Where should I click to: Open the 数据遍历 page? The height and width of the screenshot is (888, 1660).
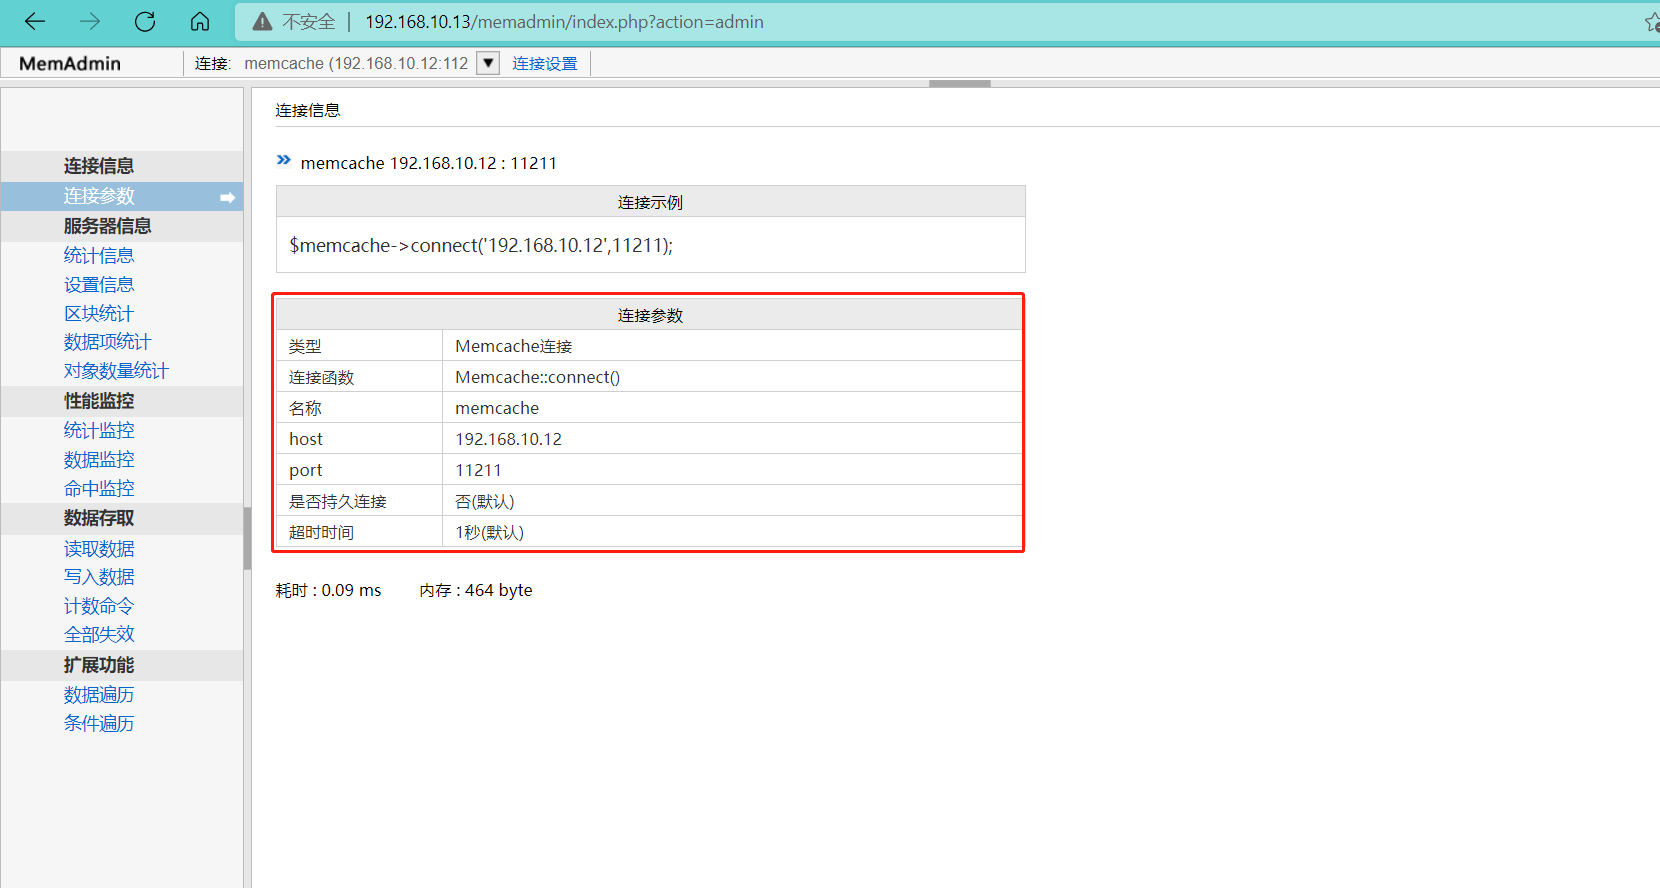tap(99, 695)
